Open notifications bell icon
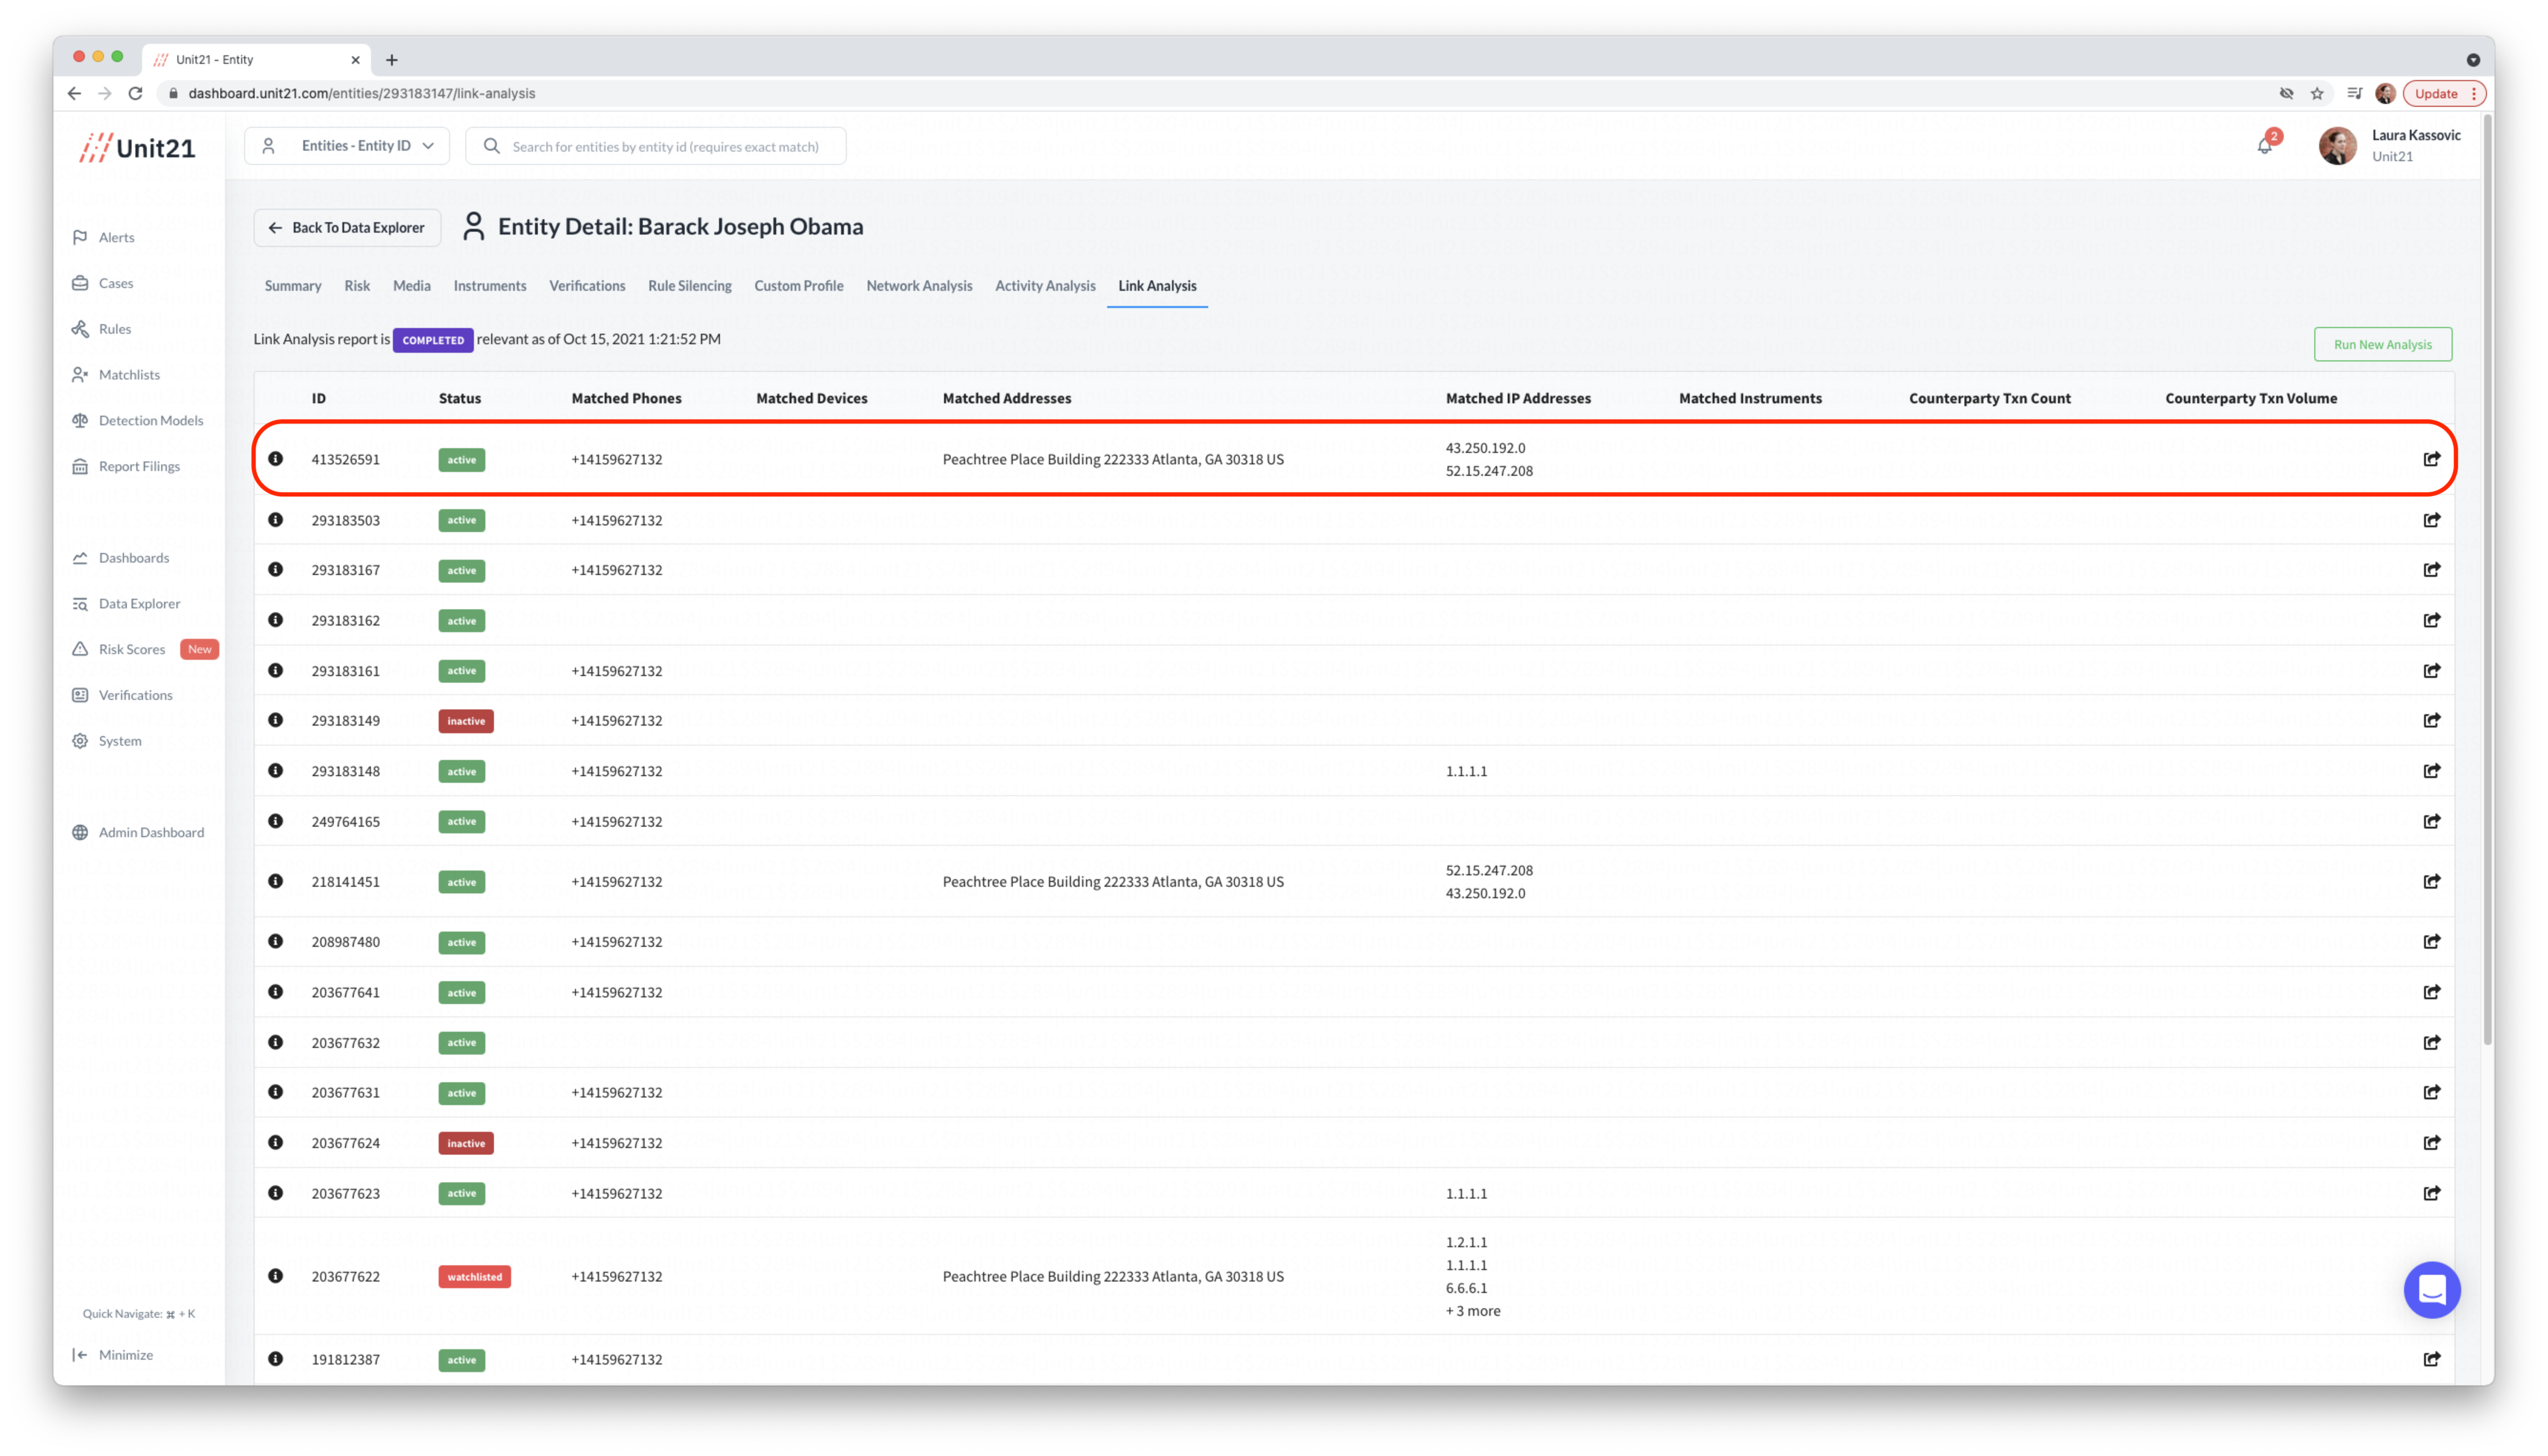The width and height of the screenshot is (2548, 1456). [x=2264, y=146]
